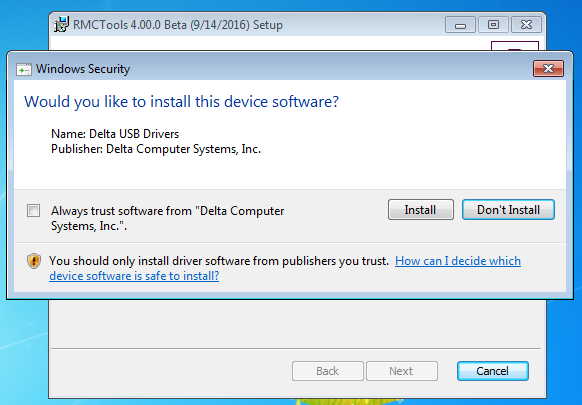582x405 pixels.
Task: Close the Windows Security dialog with red X
Action: tap(548, 69)
